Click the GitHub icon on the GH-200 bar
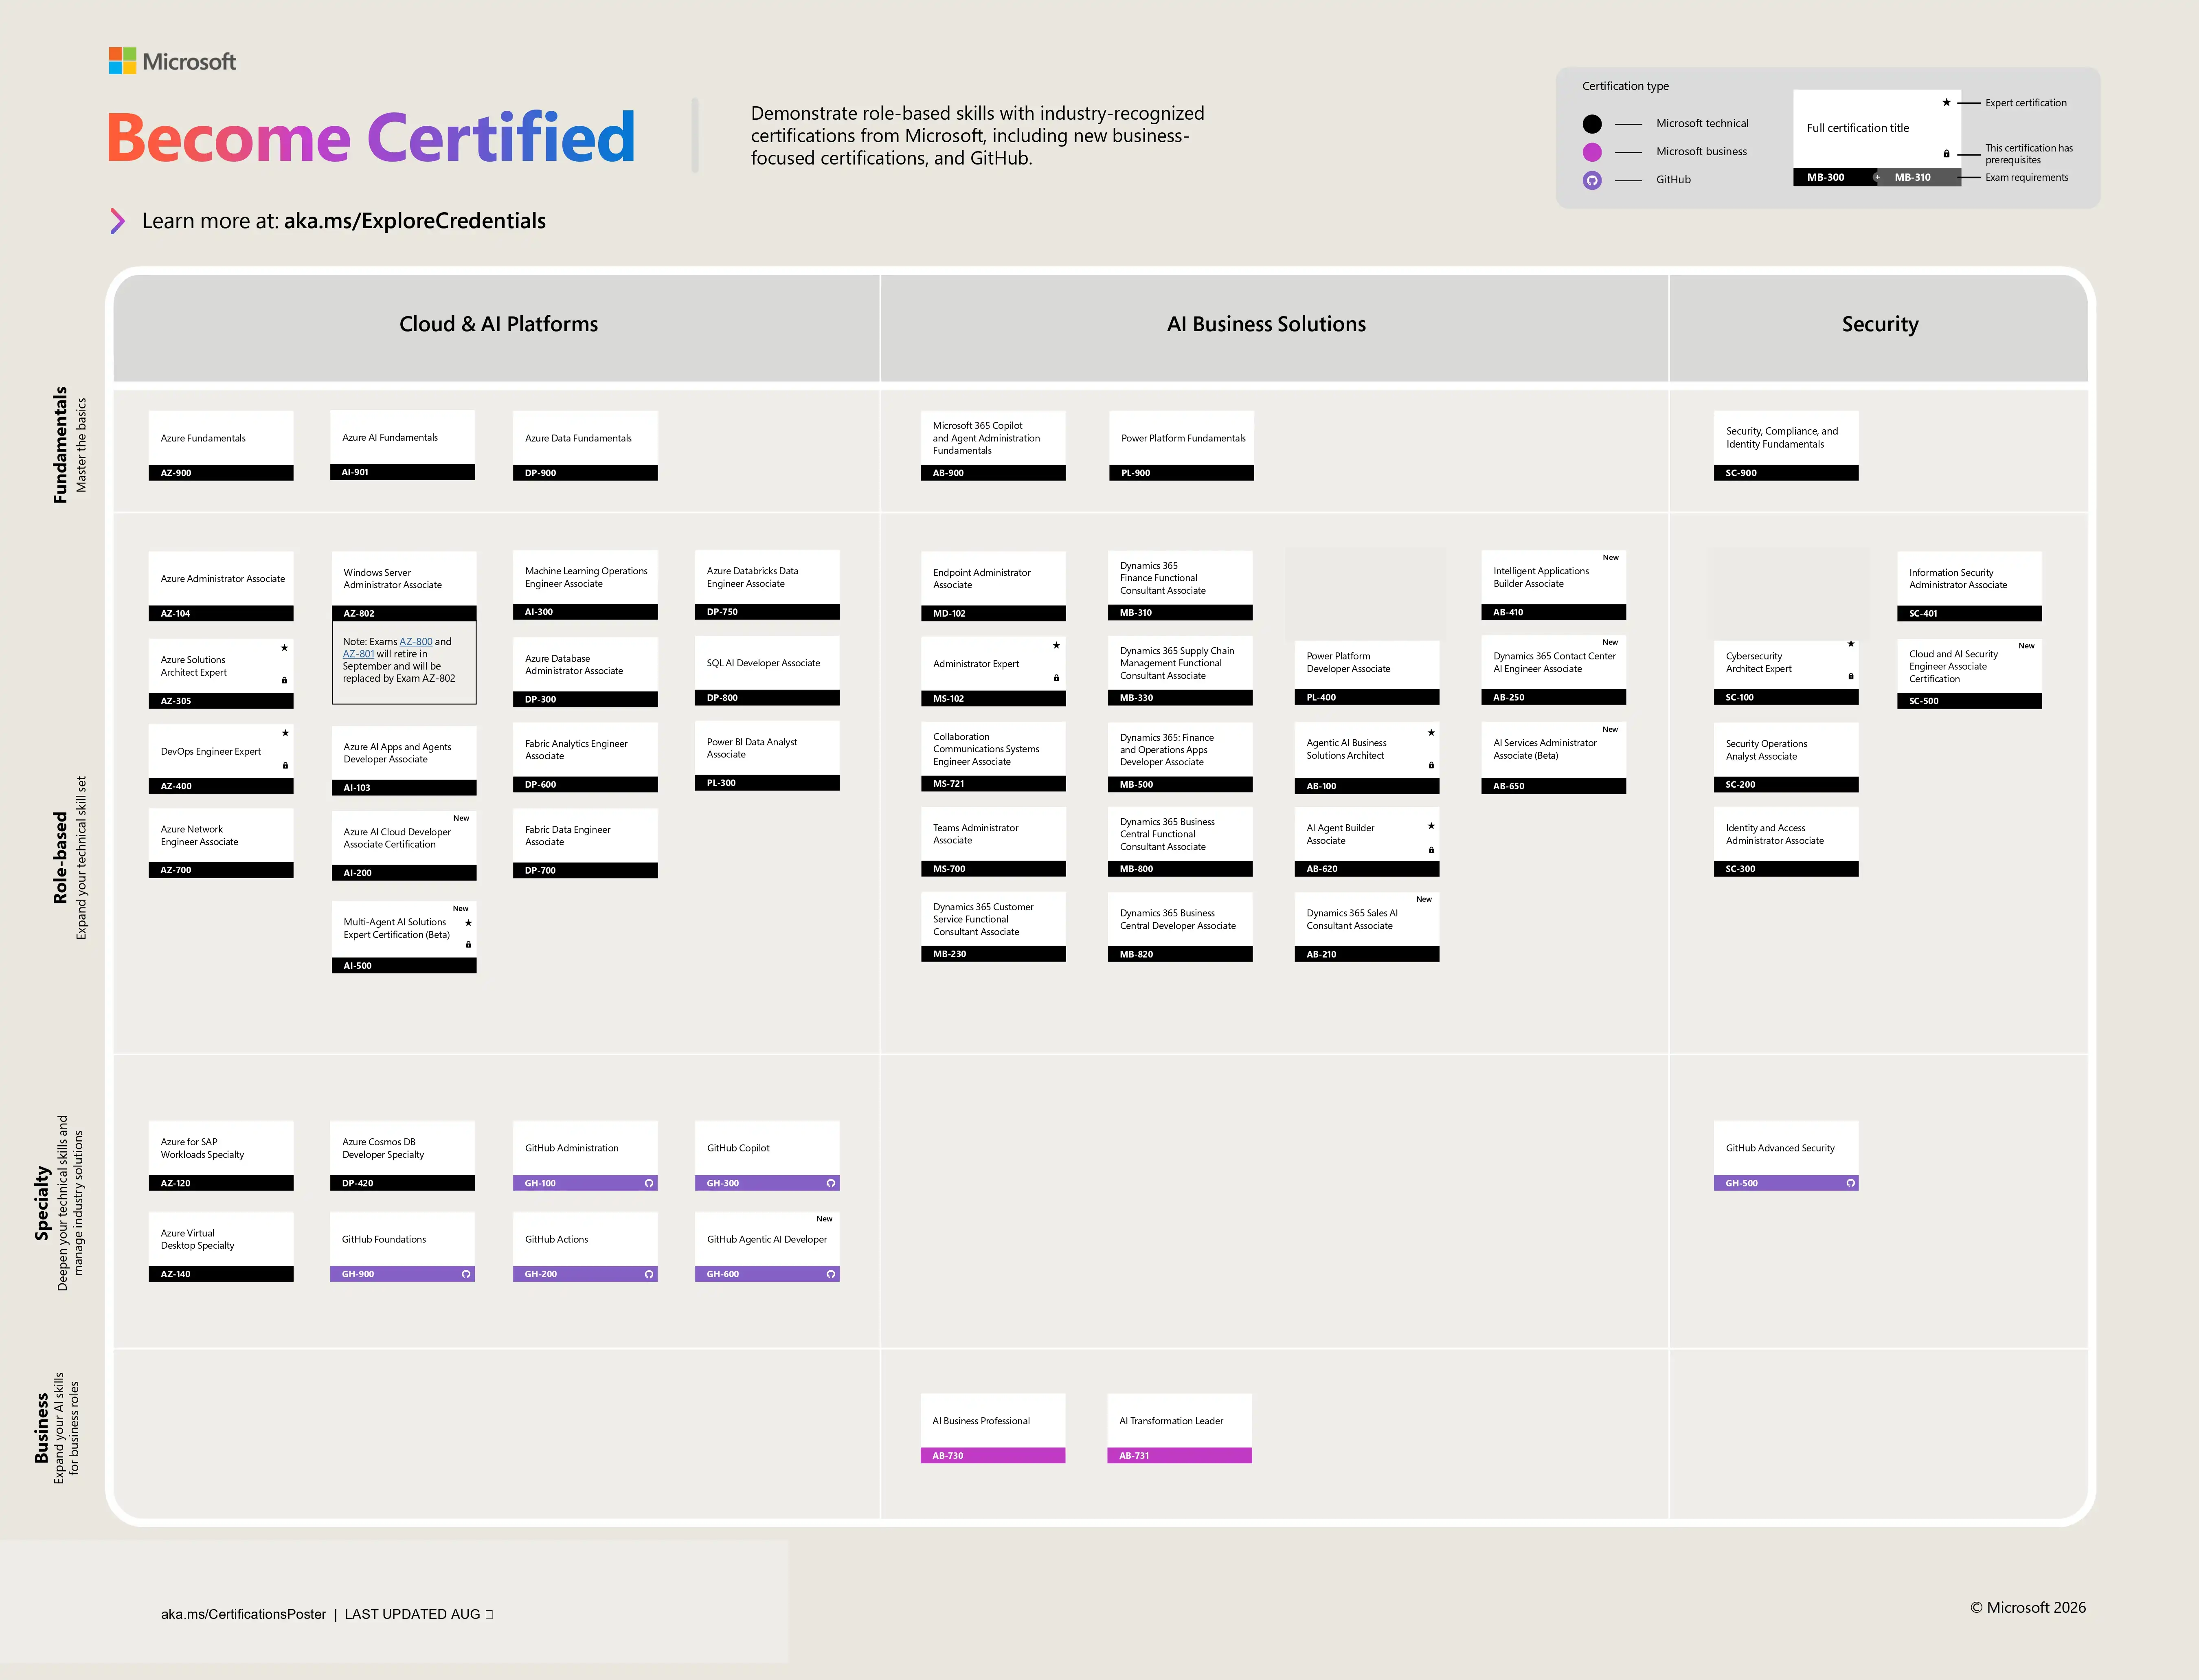 pos(649,1274)
